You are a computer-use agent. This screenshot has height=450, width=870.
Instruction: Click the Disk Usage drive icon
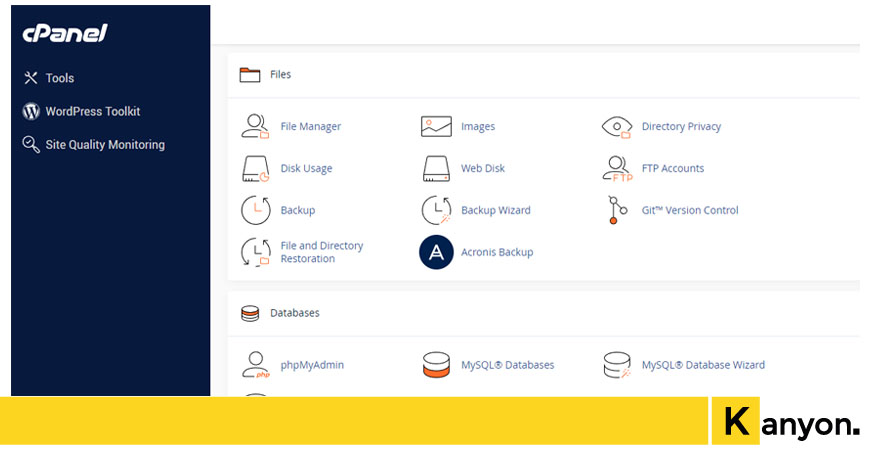pos(256,169)
